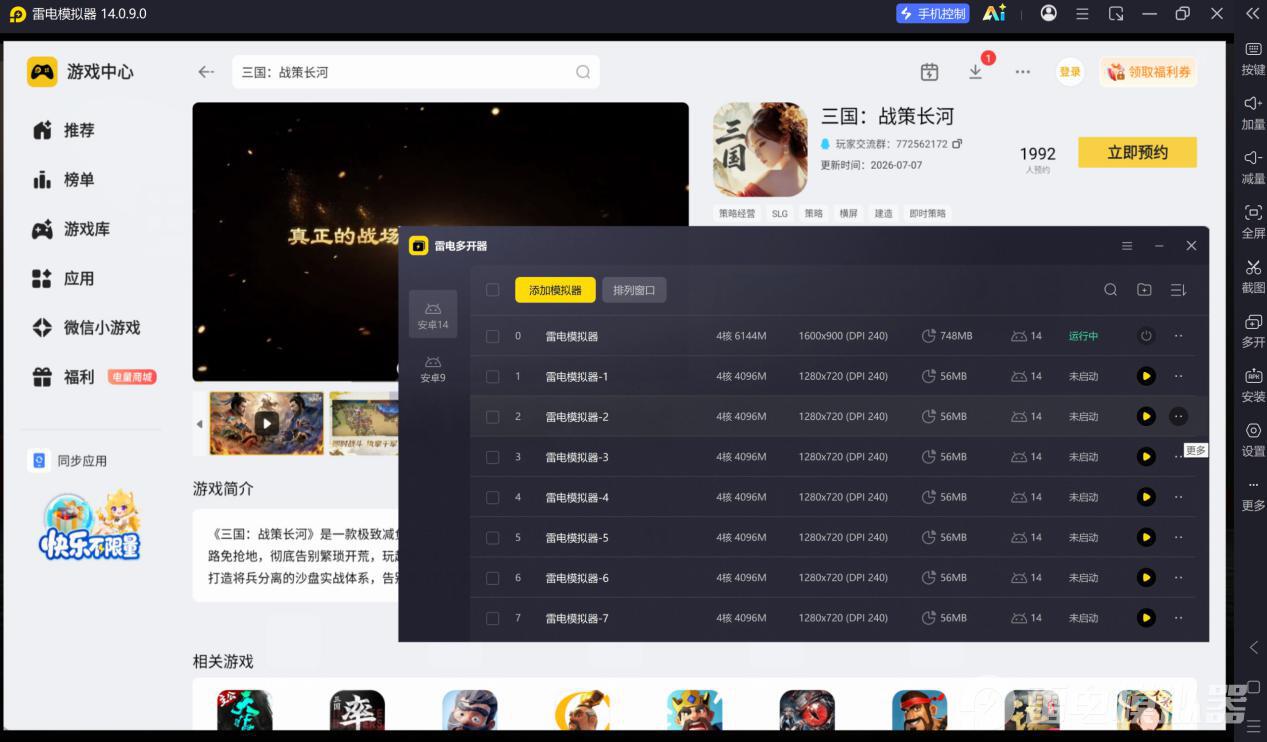
Task: Click the 策略经营 tag
Action: (x=737, y=213)
